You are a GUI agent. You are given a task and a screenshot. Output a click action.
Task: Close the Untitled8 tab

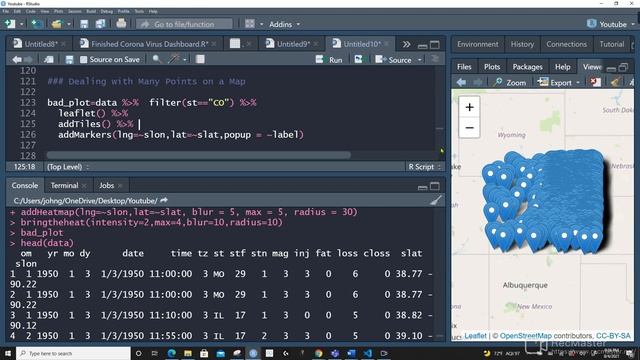click(x=63, y=44)
